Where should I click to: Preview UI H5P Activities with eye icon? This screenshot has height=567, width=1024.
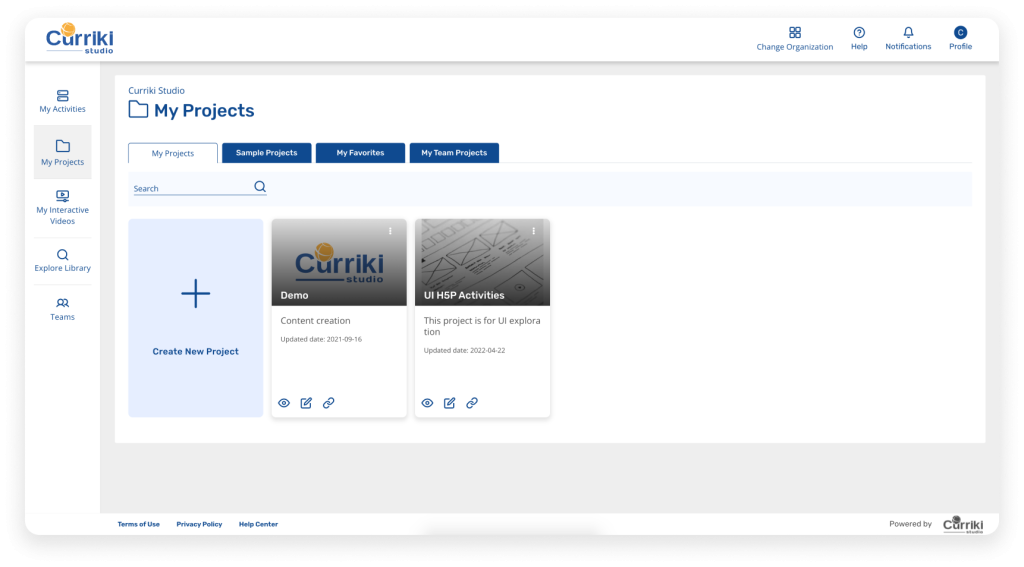427,403
